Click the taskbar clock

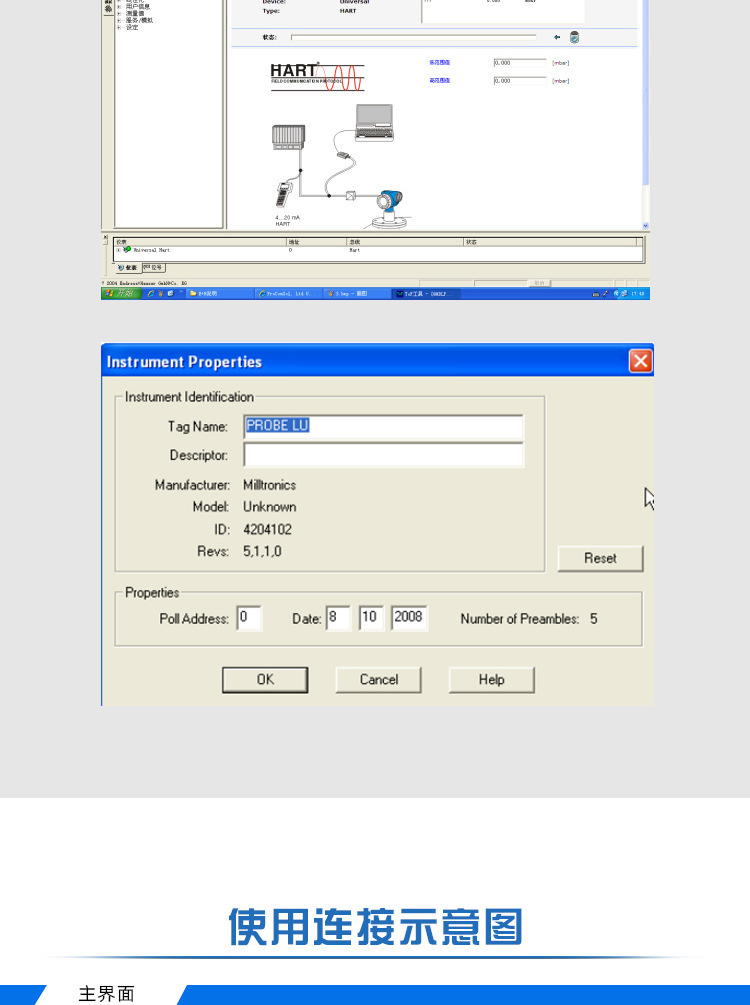638,294
